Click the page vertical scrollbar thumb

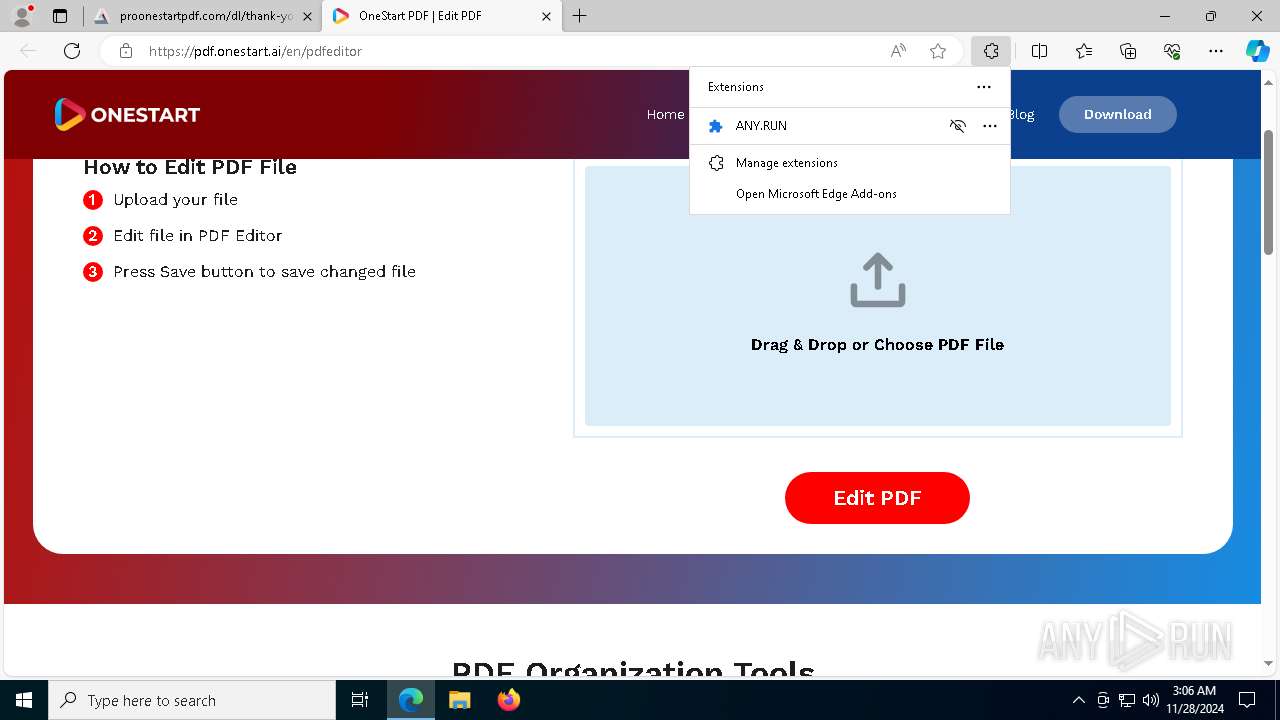[1269, 190]
